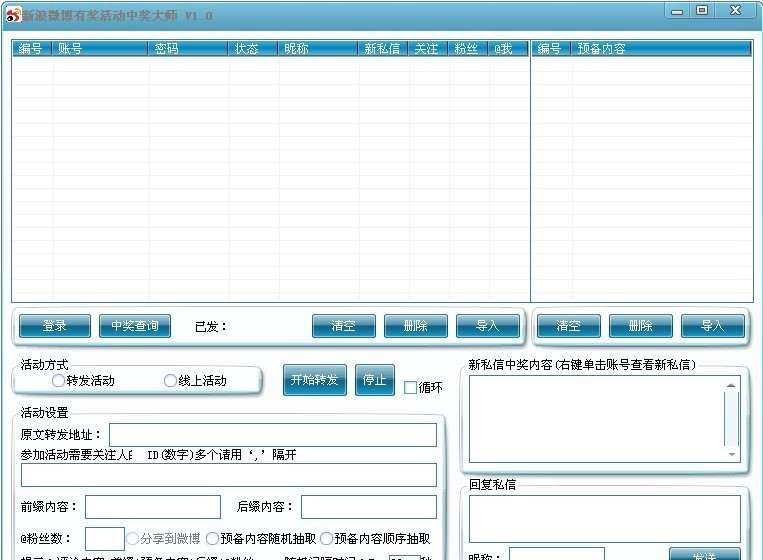
Task: Minimize the window
Action: 677,11
